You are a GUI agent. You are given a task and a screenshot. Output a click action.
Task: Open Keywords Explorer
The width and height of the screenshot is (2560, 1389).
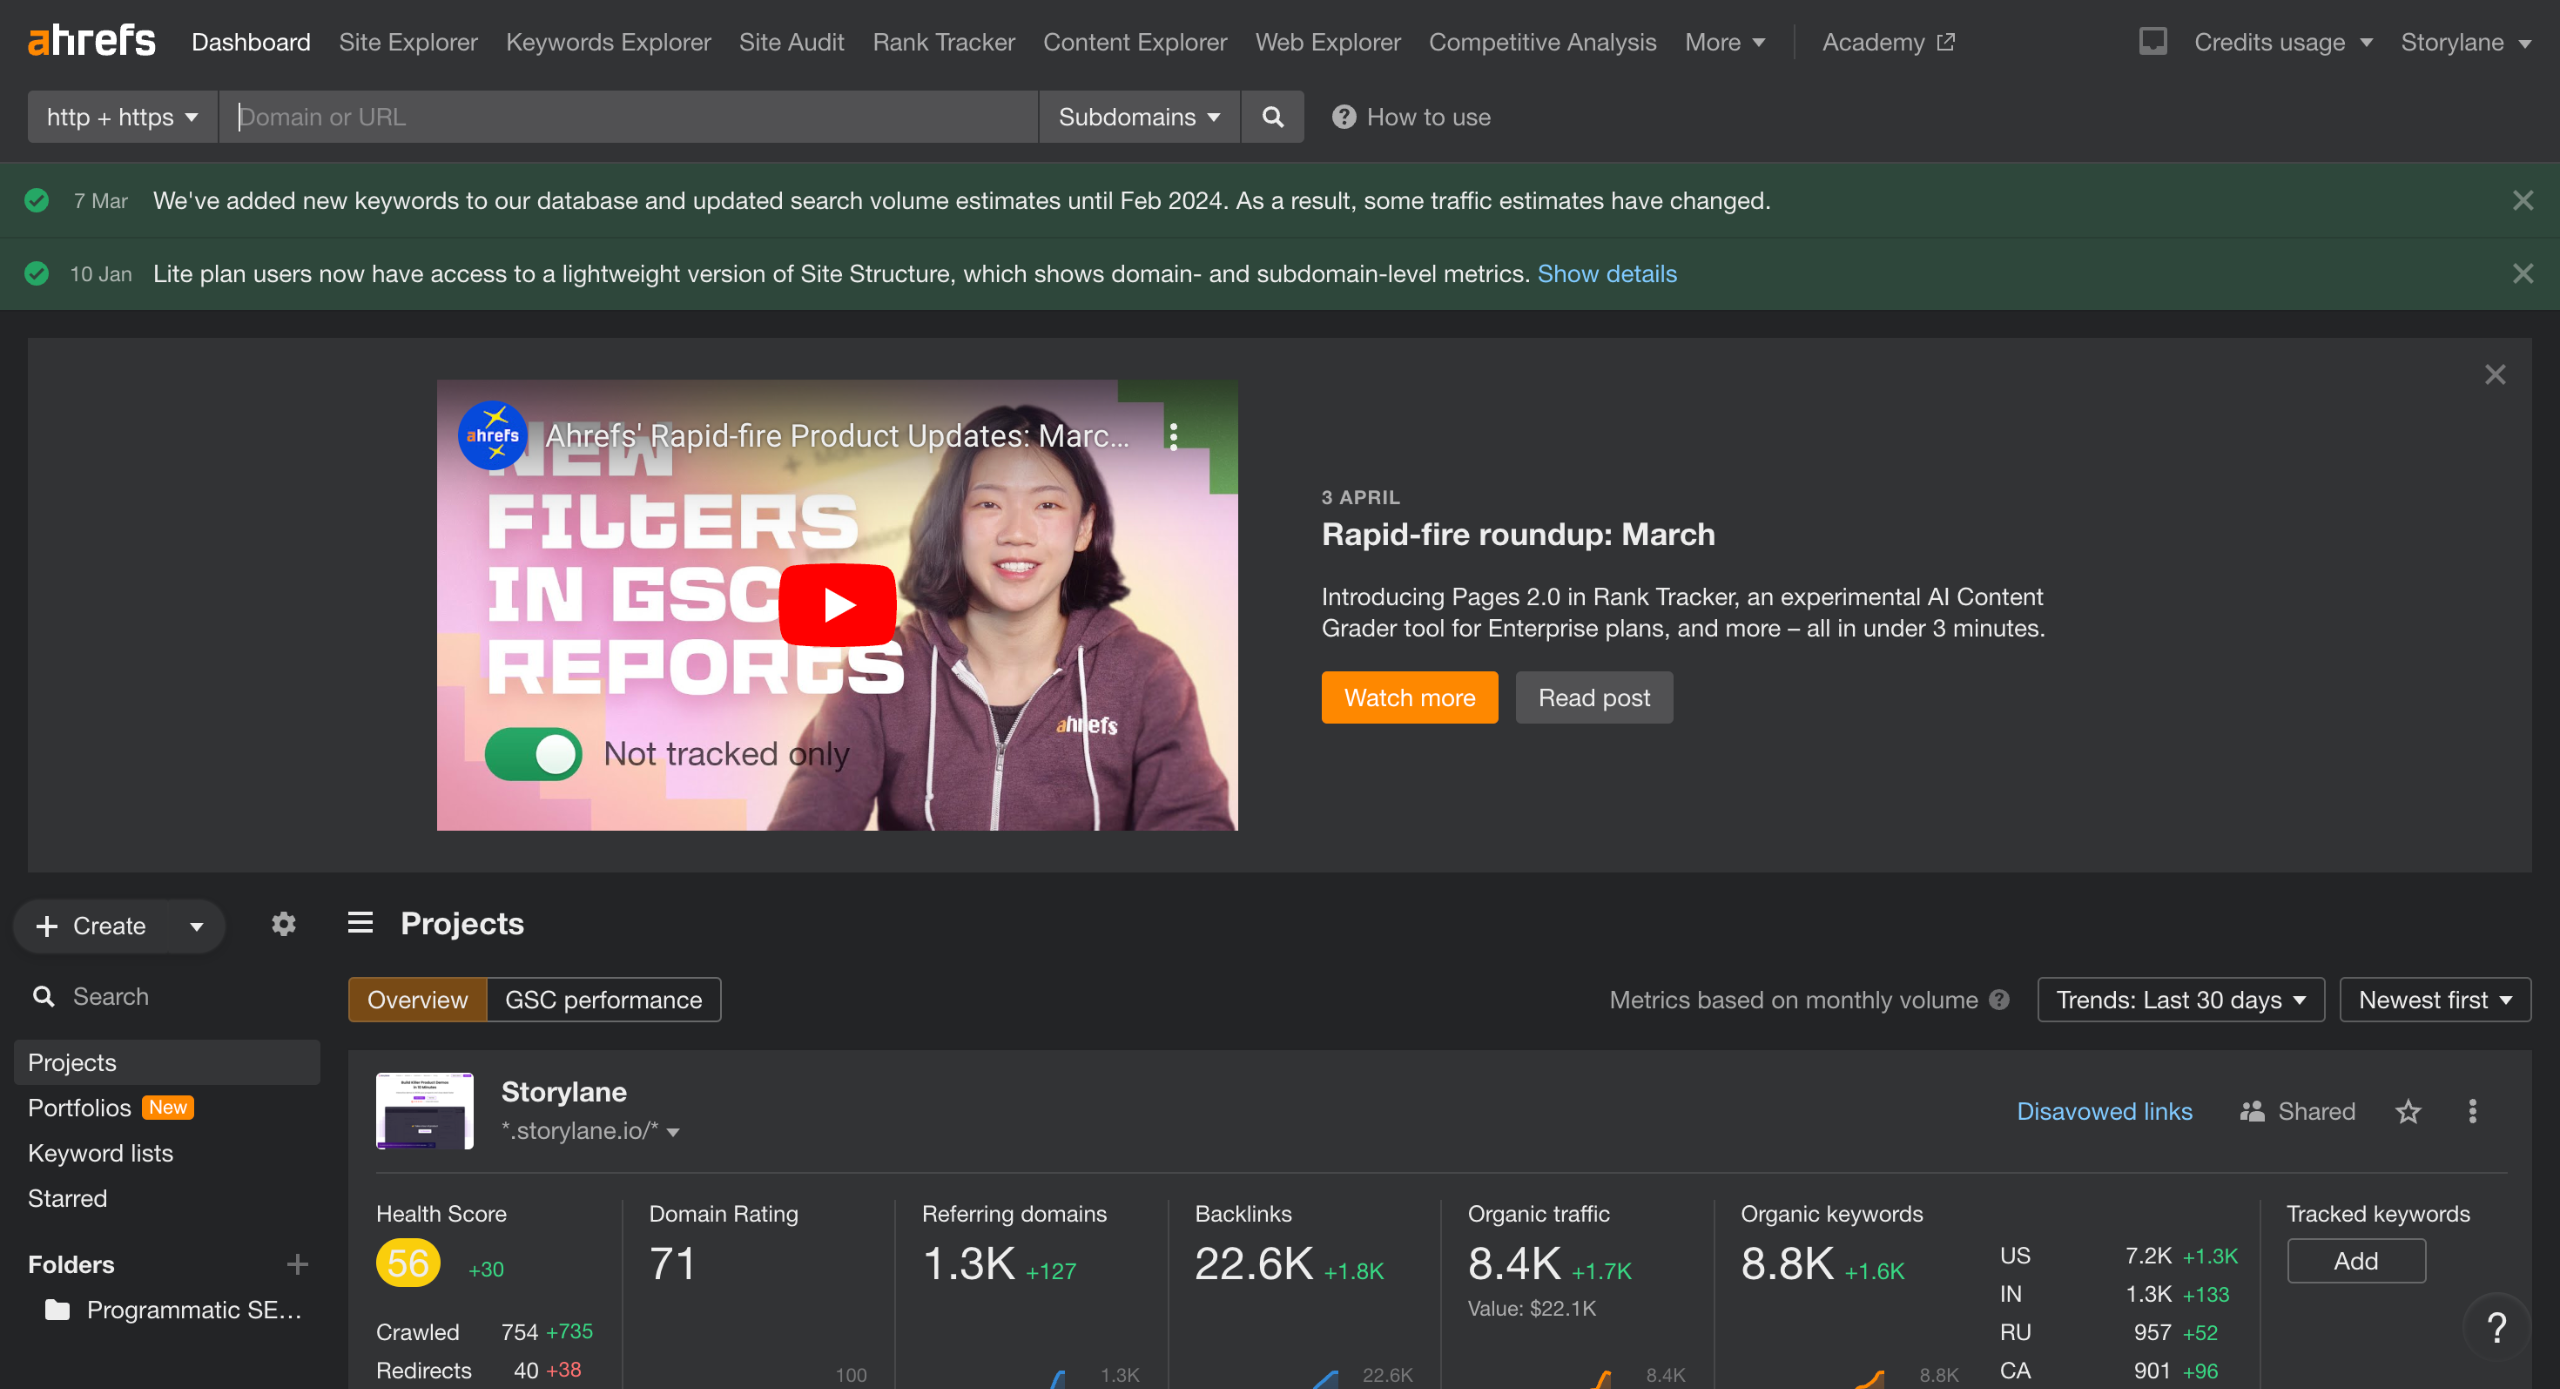608,42
